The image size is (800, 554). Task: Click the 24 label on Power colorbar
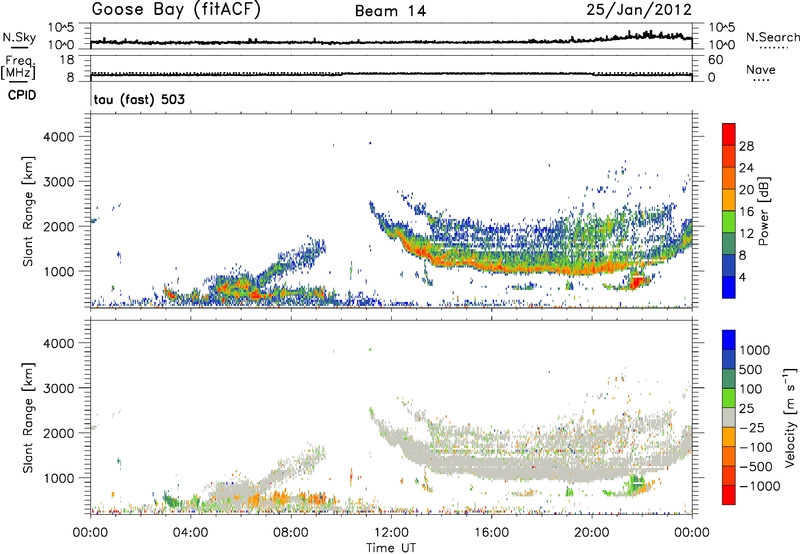[746, 168]
